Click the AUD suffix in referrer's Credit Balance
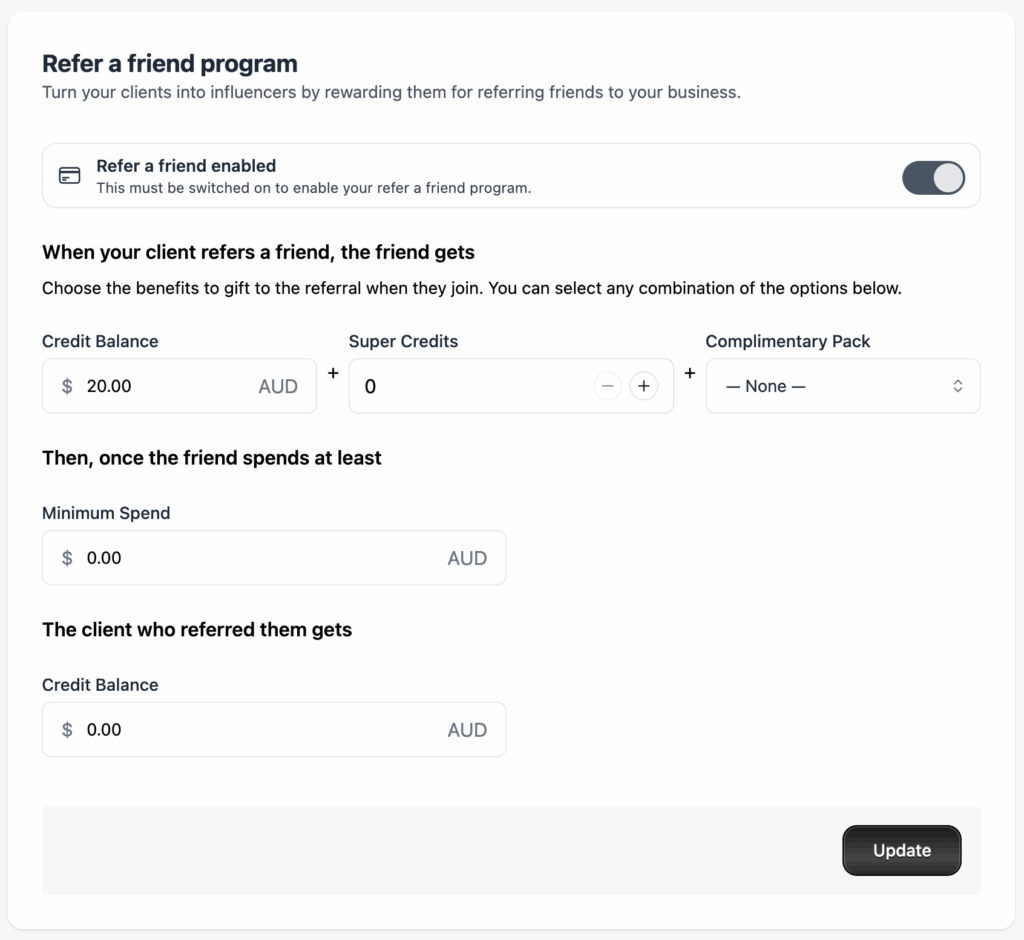Viewport: 1024px width, 940px height. pyautogui.click(x=467, y=730)
